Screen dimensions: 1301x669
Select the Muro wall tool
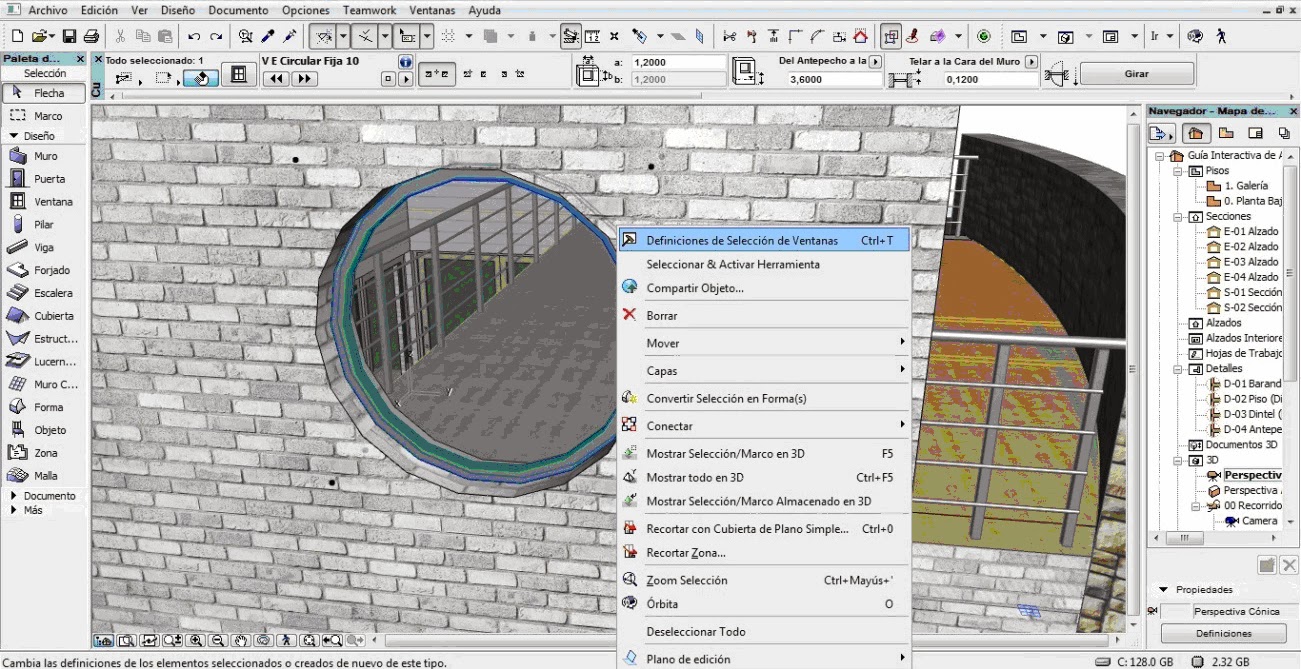click(45, 156)
